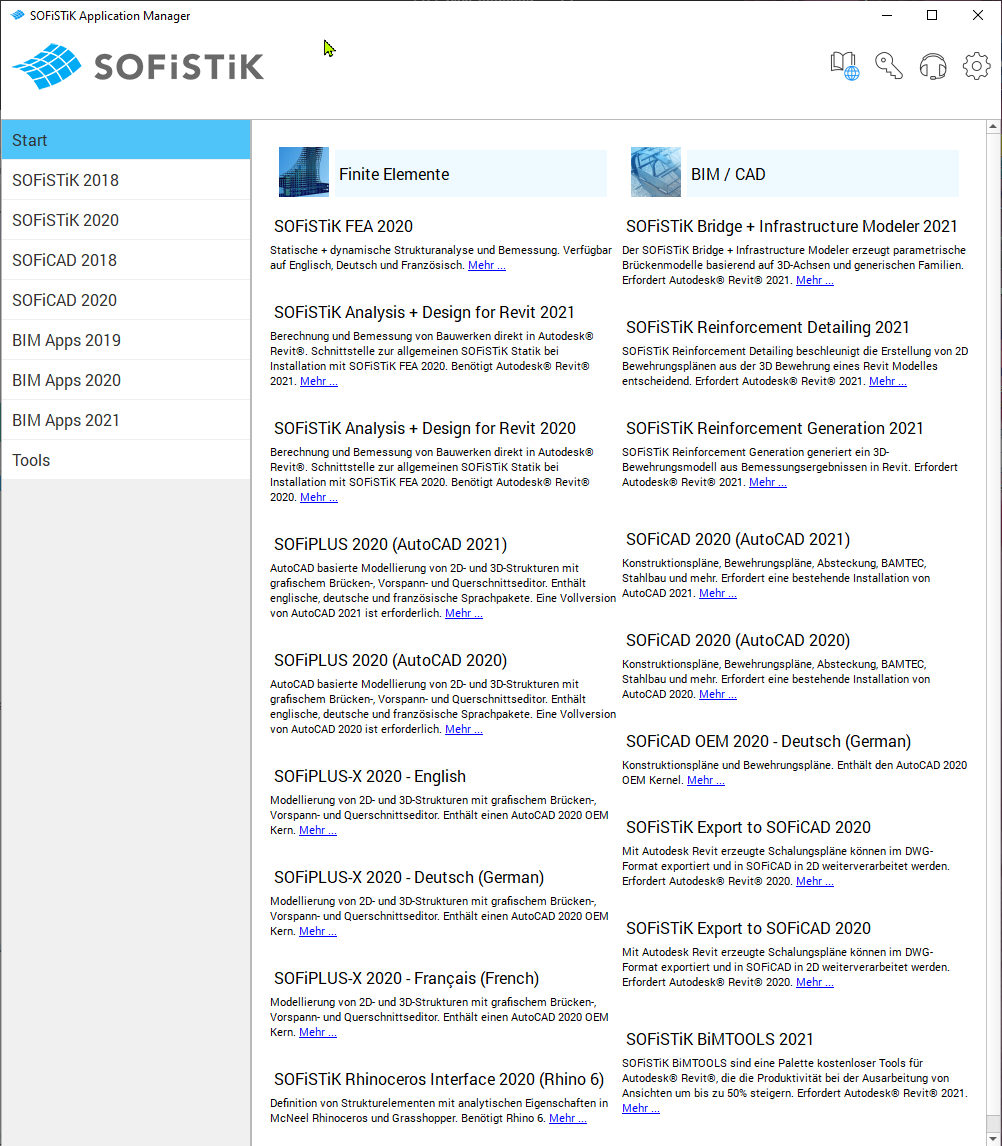Open Mehr link for SOFiSTiK BiMTOOLS 2021

click(641, 1108)
